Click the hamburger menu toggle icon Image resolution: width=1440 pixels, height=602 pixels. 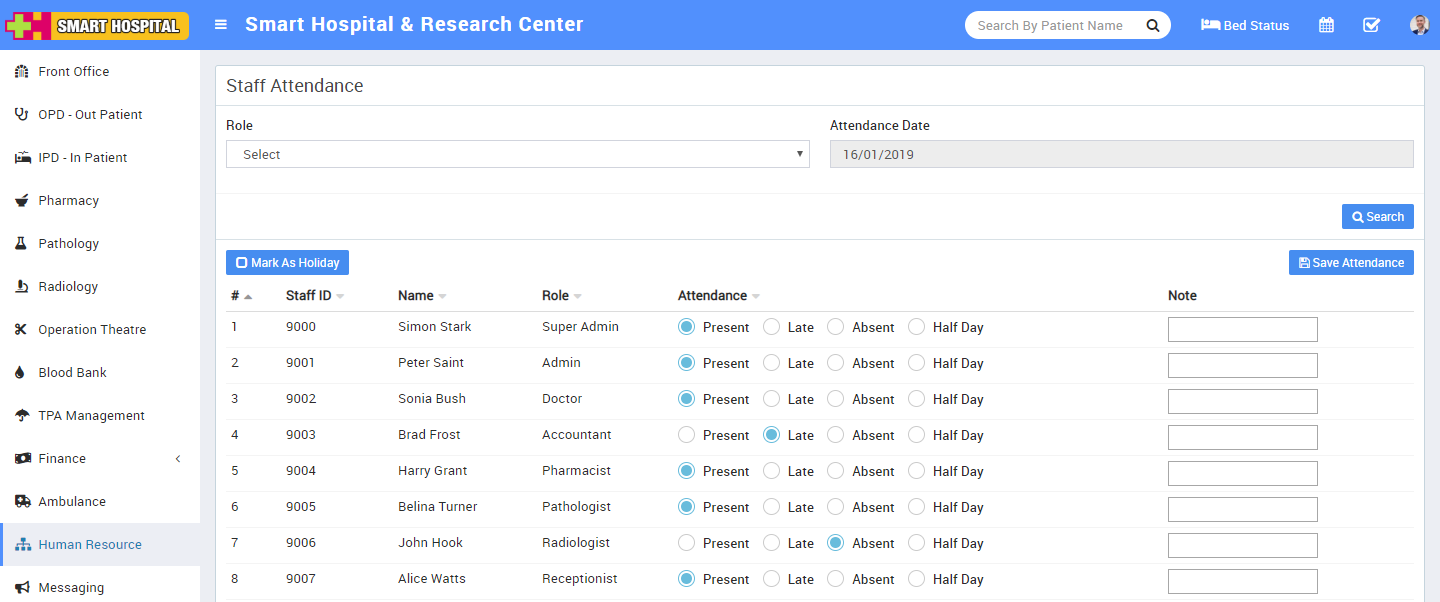(221, 25)
